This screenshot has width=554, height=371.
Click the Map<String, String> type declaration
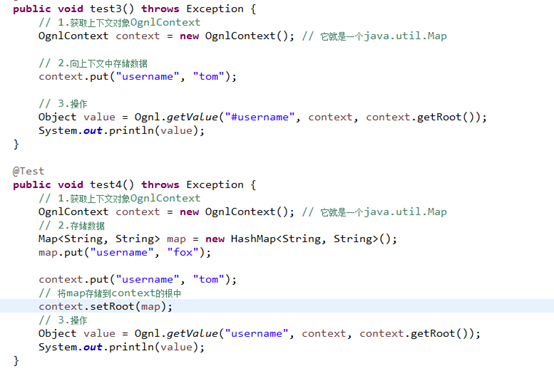click(x=99, y=239)
